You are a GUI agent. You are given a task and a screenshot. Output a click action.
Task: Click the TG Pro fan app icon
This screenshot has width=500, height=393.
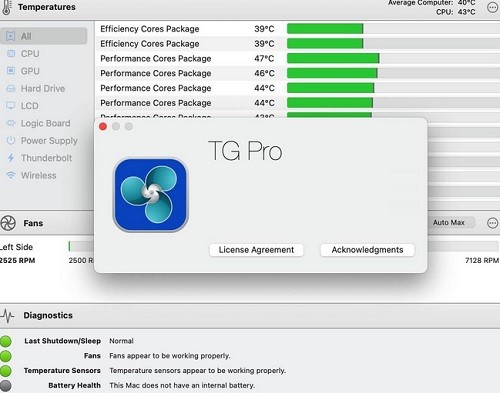151,195
